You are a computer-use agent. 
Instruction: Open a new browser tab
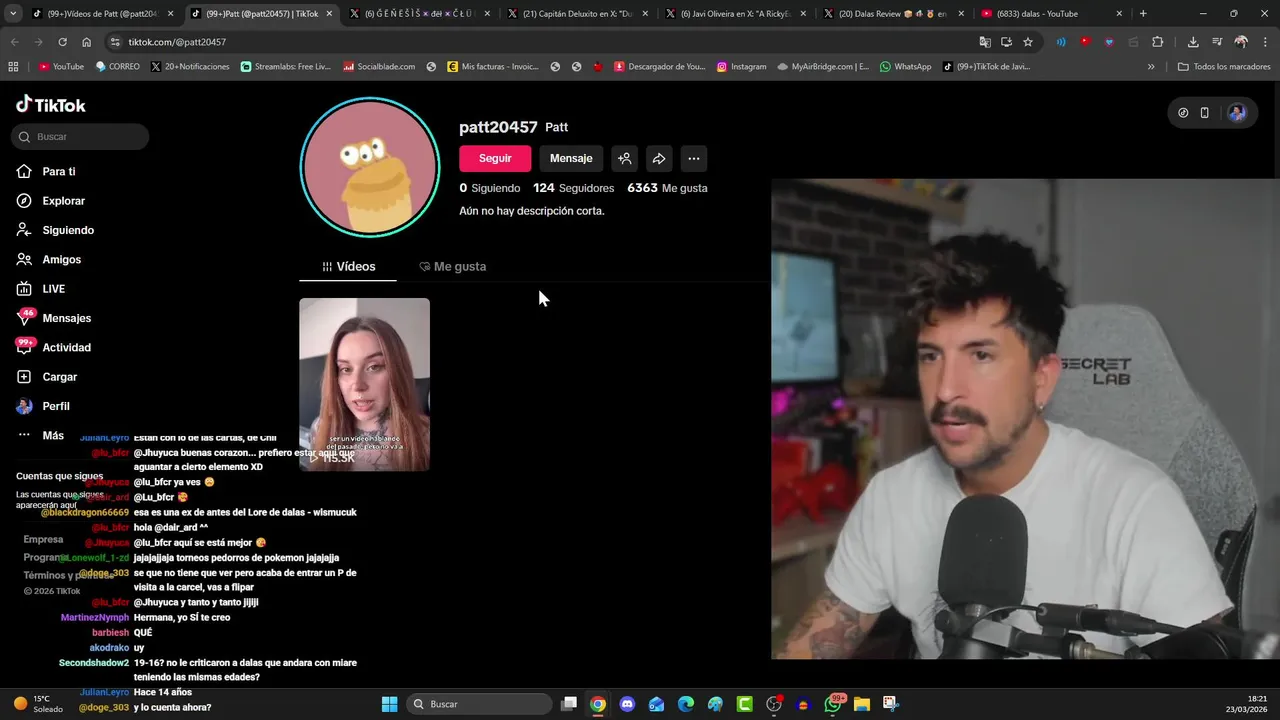tap(1143, 14)
